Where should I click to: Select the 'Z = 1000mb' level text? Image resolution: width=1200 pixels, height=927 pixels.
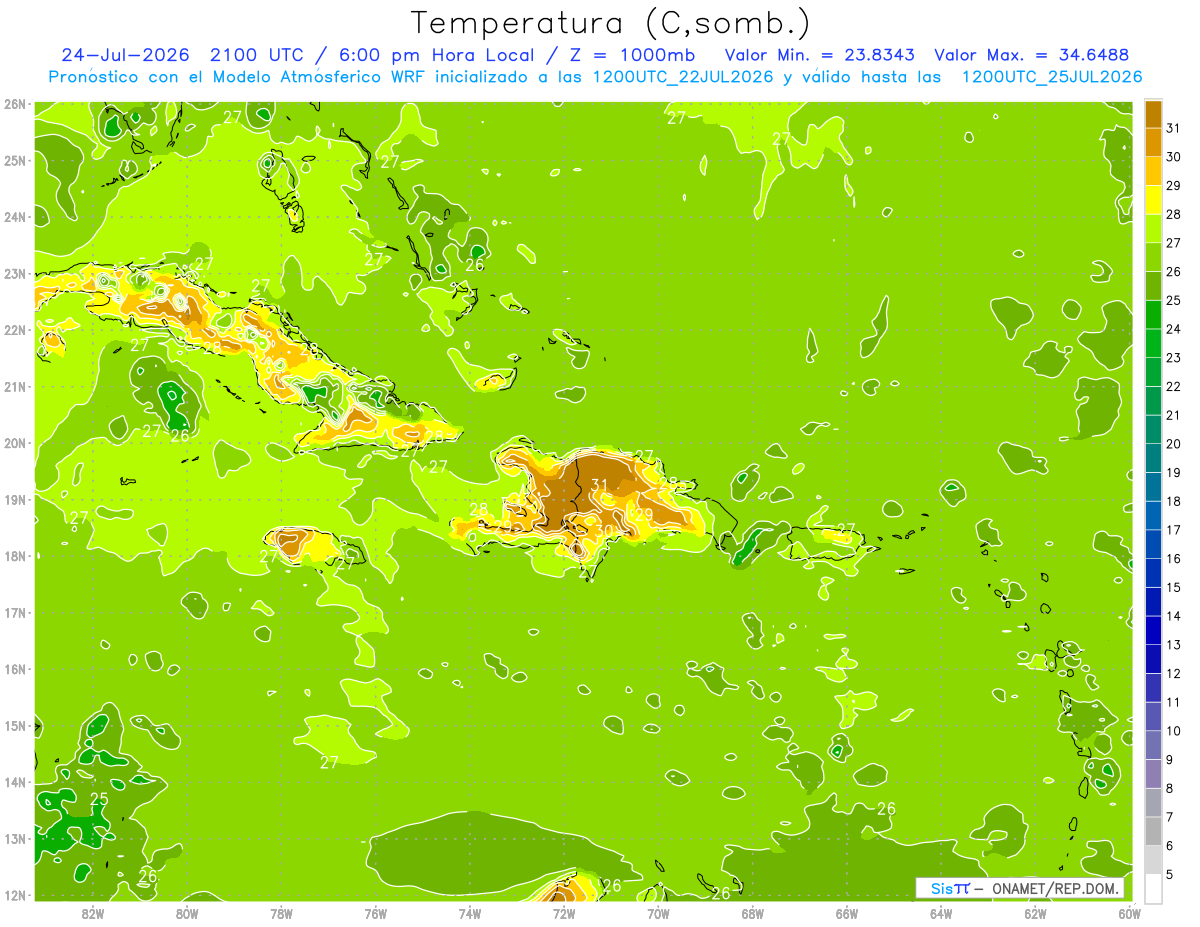(632, 54)
